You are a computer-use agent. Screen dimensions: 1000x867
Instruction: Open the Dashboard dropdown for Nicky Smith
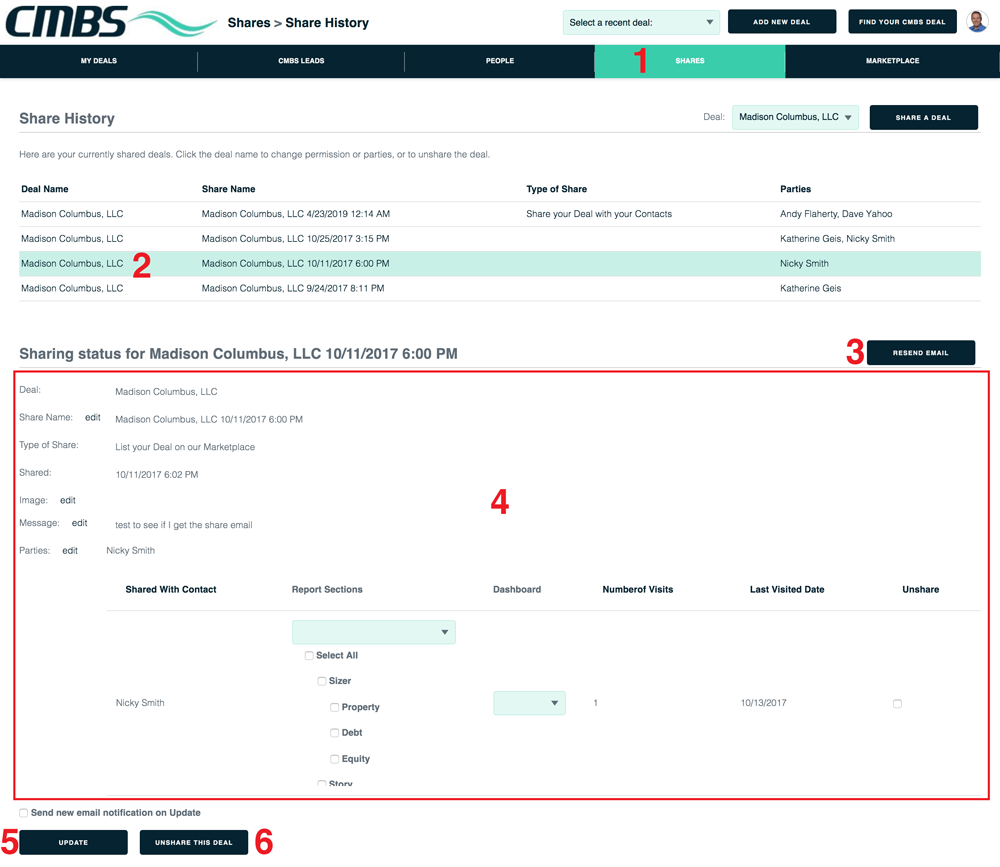(529, 703)
